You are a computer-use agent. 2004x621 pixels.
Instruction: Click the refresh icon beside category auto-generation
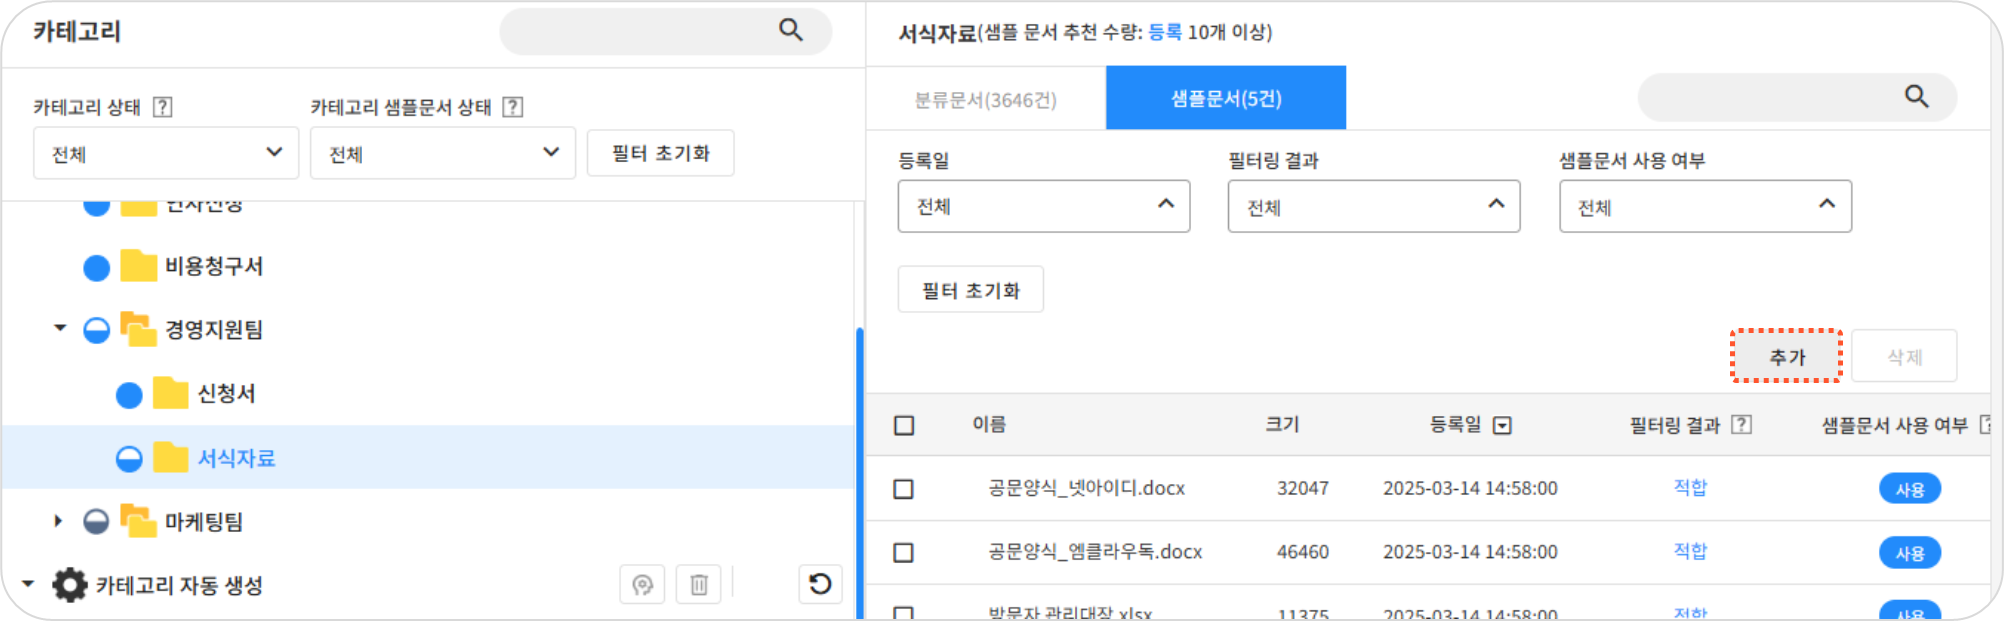pyautogui.click(x=820, y=584)
